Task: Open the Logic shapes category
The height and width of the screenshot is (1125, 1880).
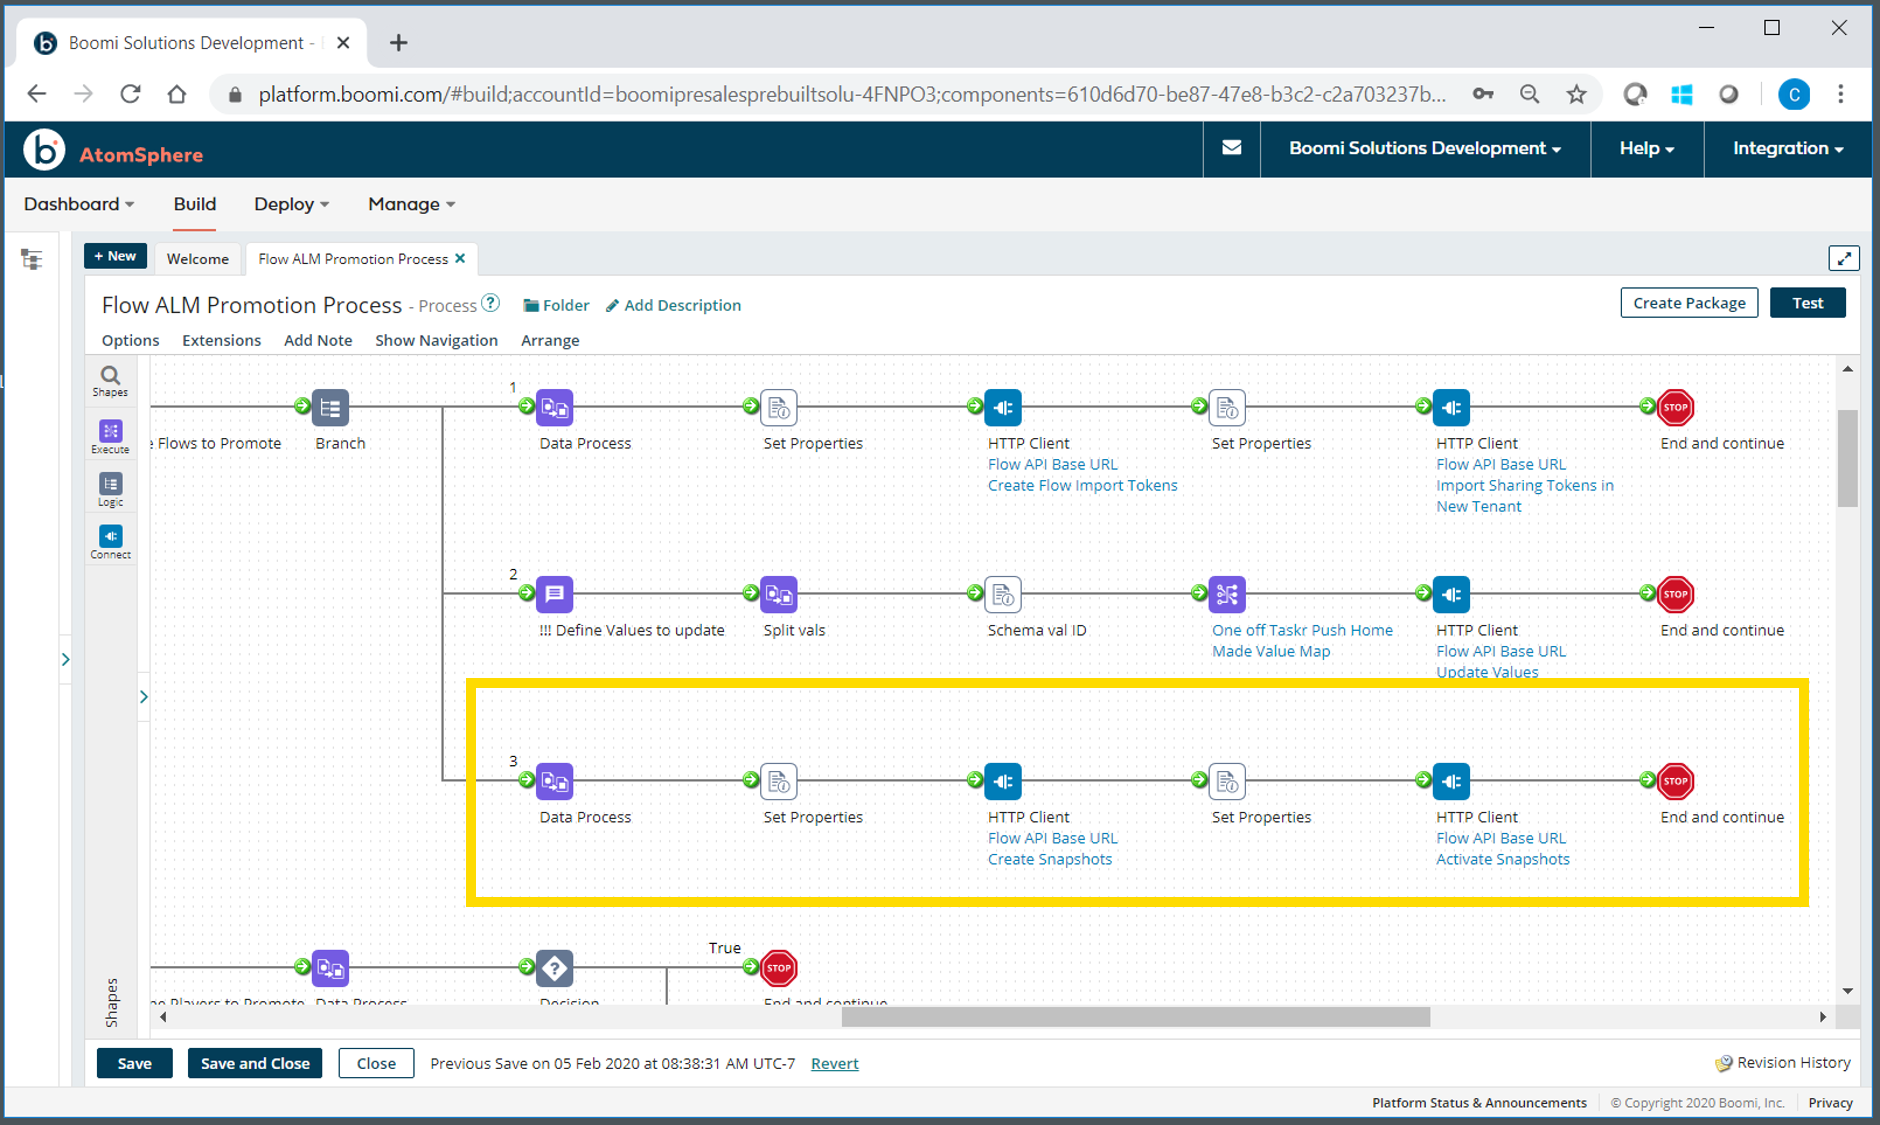Action: tap(110, 489)
